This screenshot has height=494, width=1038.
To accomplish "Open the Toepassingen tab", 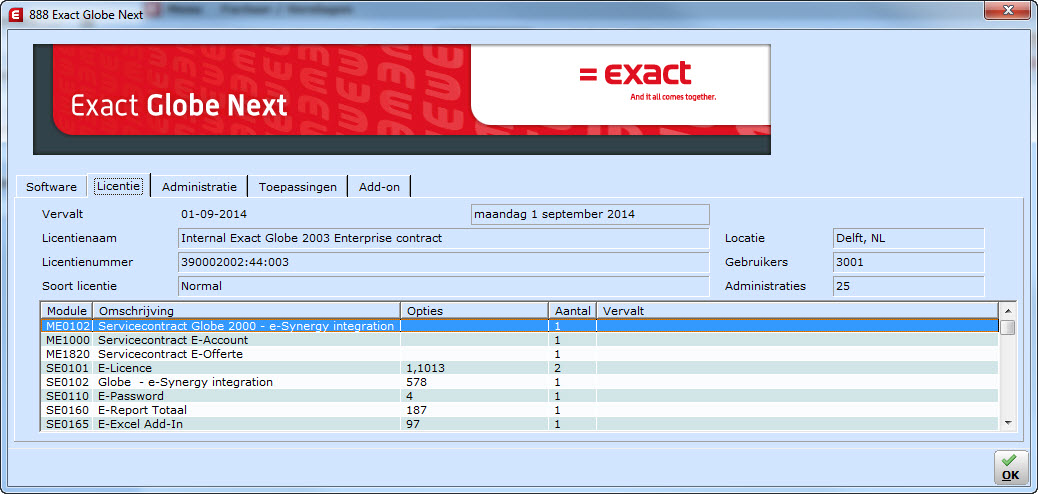I will pyautogui.click(x=298, y=187).
